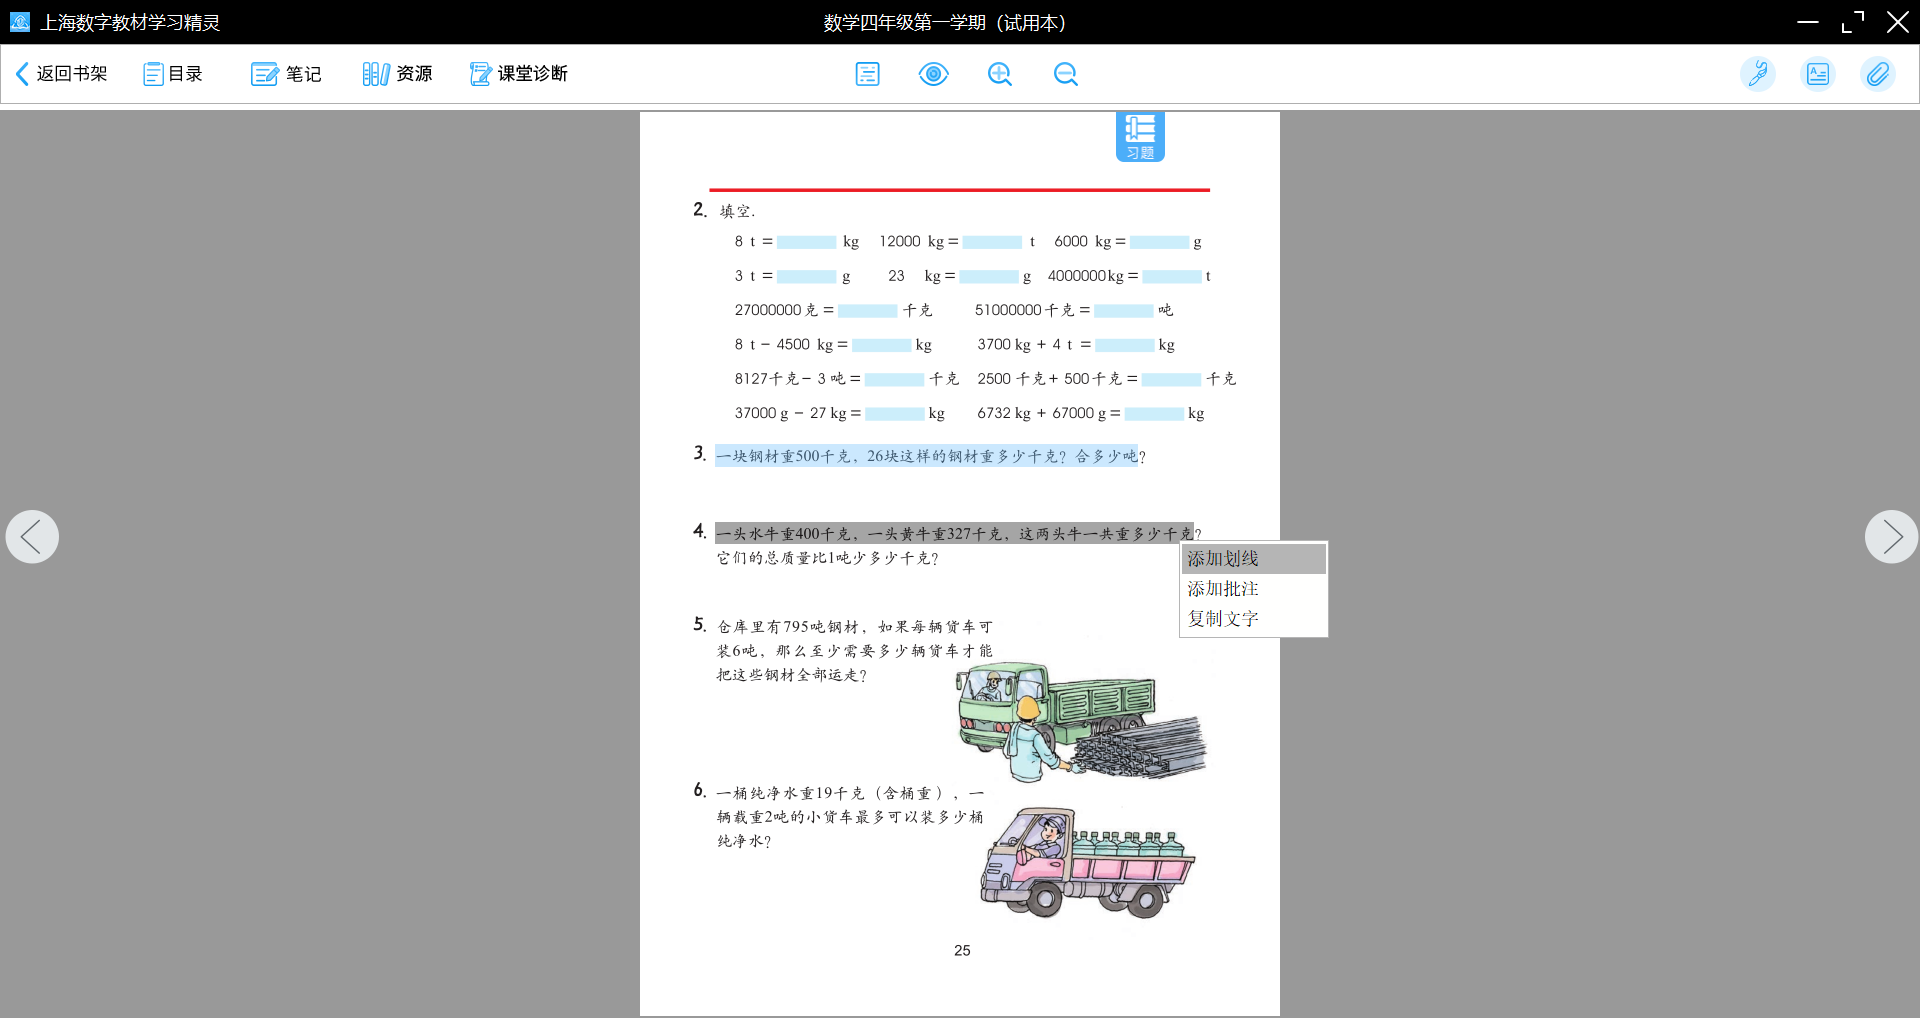Open the 笔记 notes panel
This screenshot has height=1018, width=1920.
(x=286, y=74)
